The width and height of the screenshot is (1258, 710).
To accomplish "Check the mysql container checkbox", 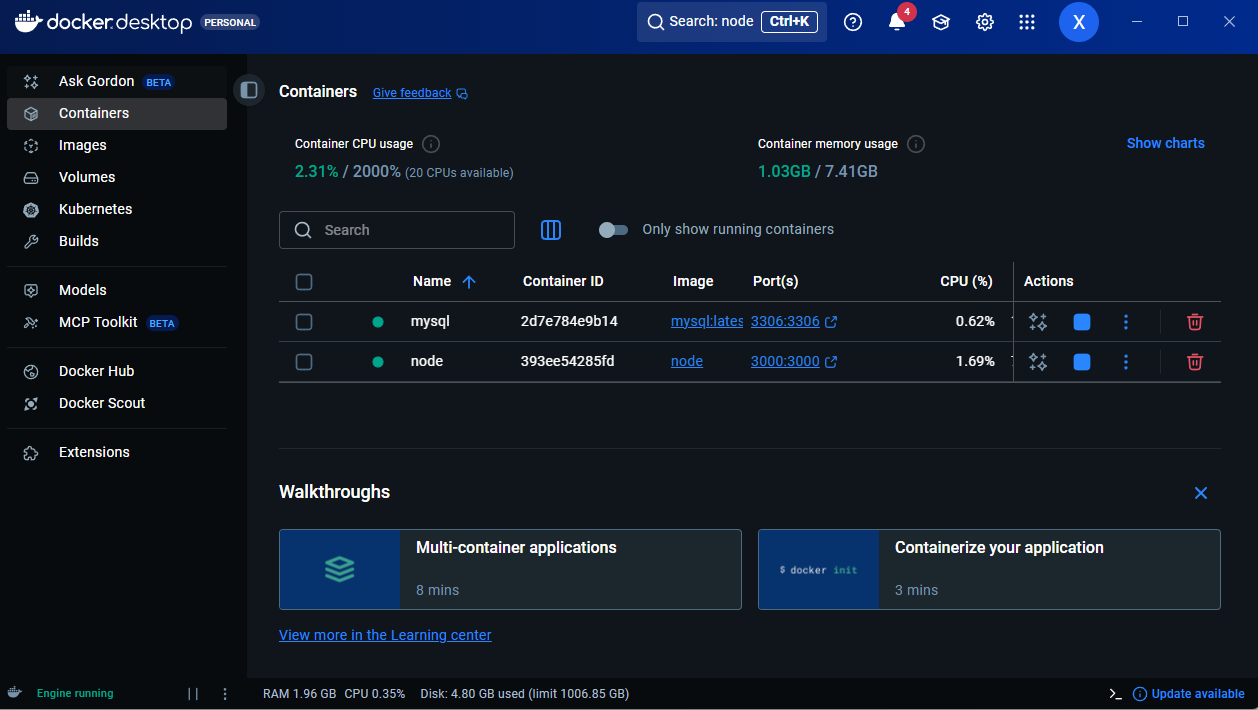I will coord(304,322).
